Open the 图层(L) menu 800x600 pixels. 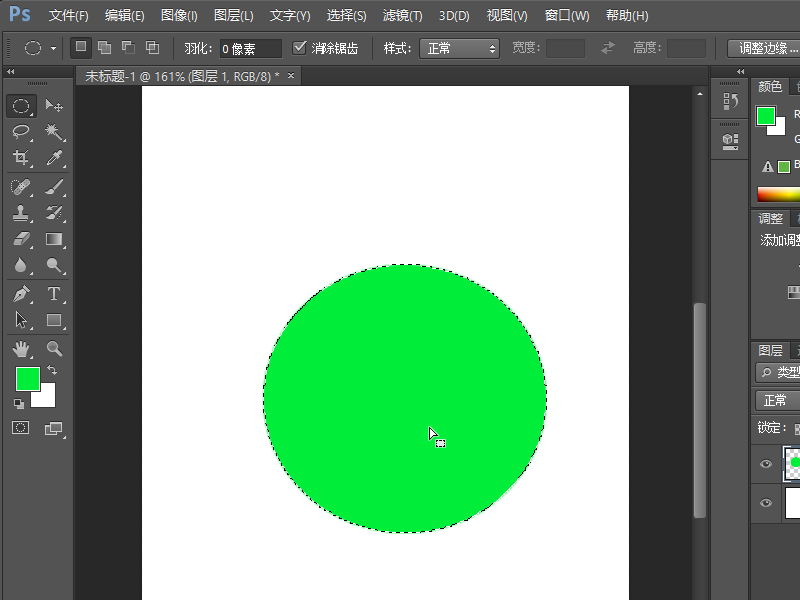pyautogui.click(x=234, y=16)
